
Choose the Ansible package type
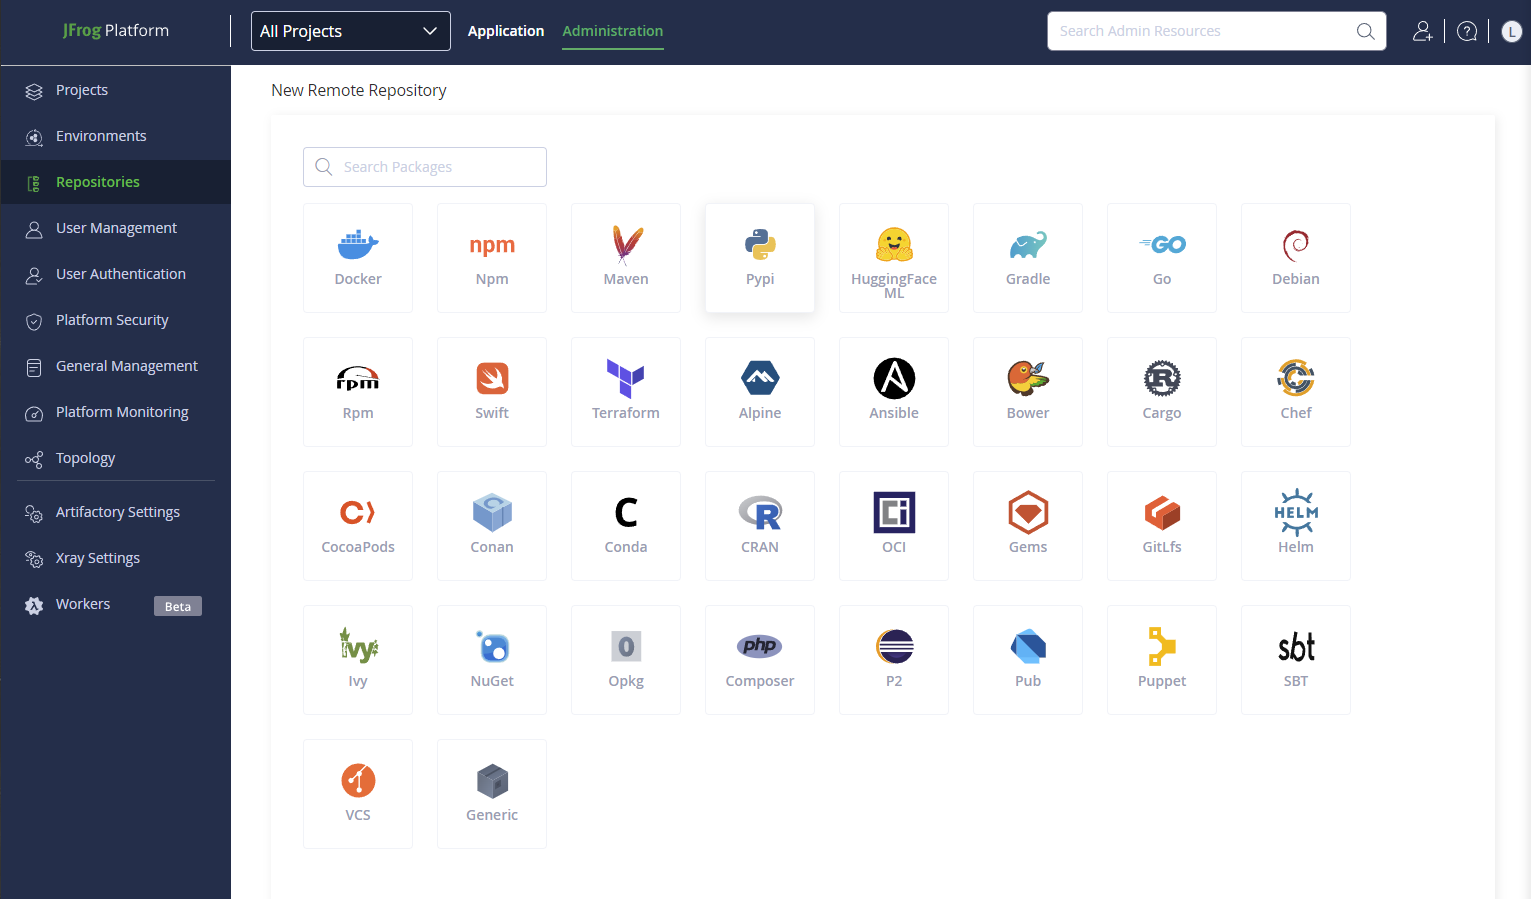(x=894, y=392)
